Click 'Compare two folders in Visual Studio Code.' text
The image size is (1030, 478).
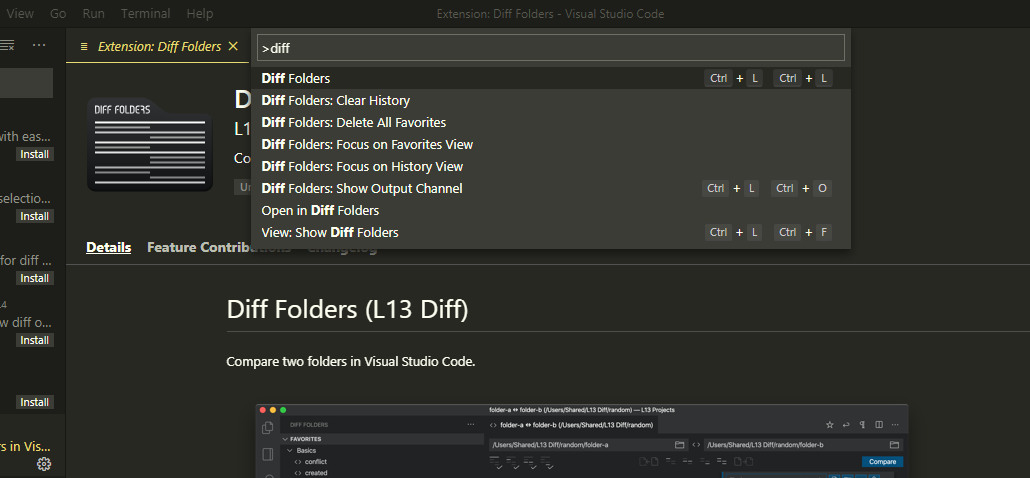(350, 362)
